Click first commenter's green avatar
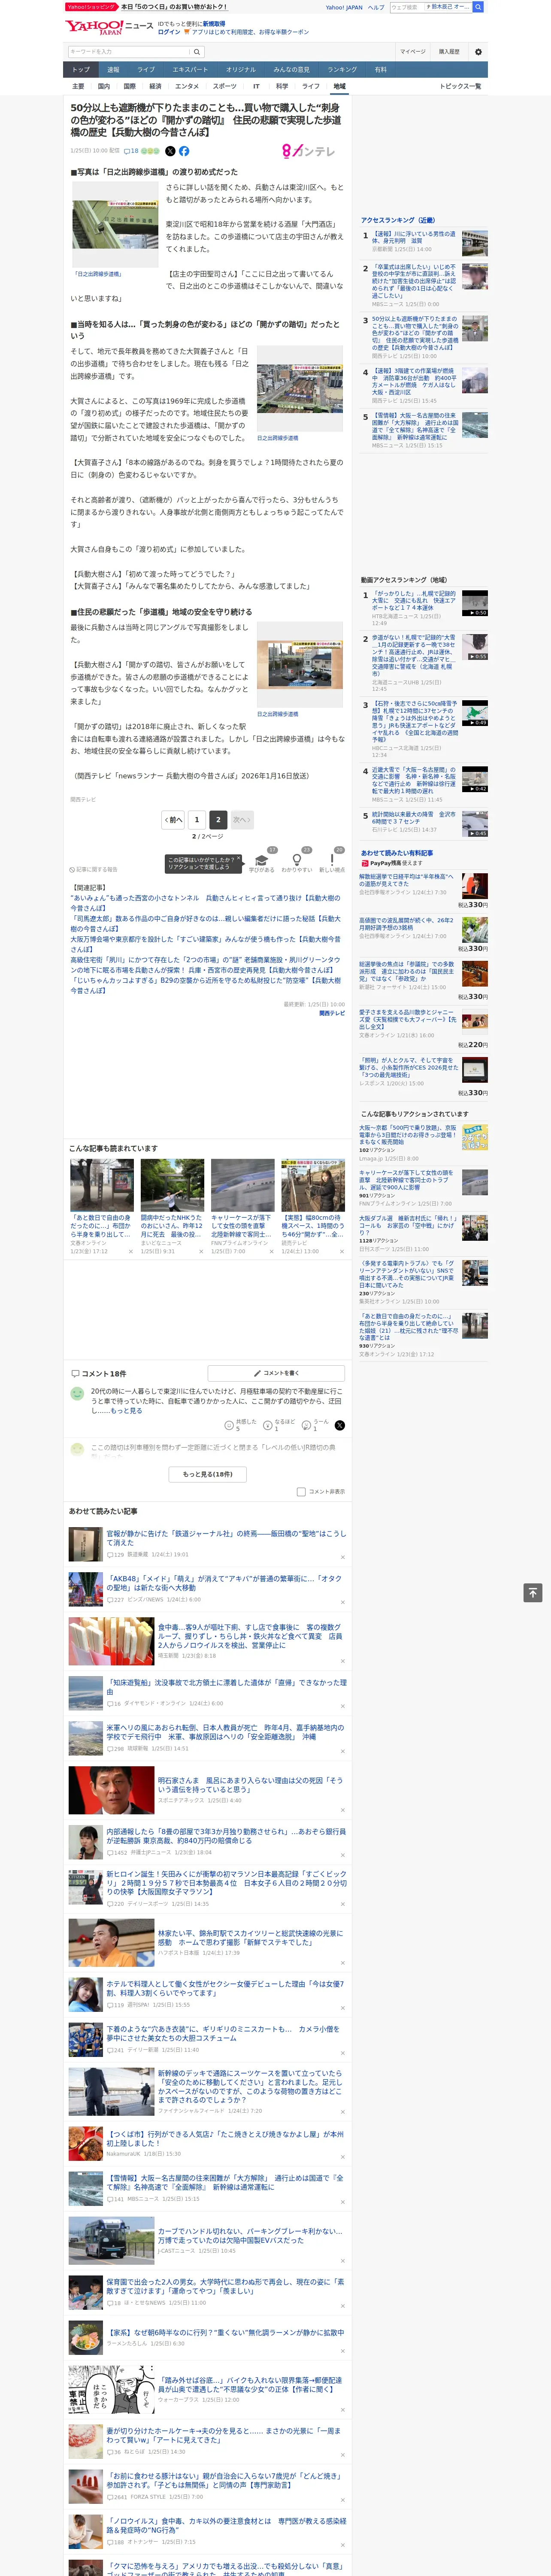Image resolution: width=551 pixels, height=2576 pixels. tap(77, 1393)
